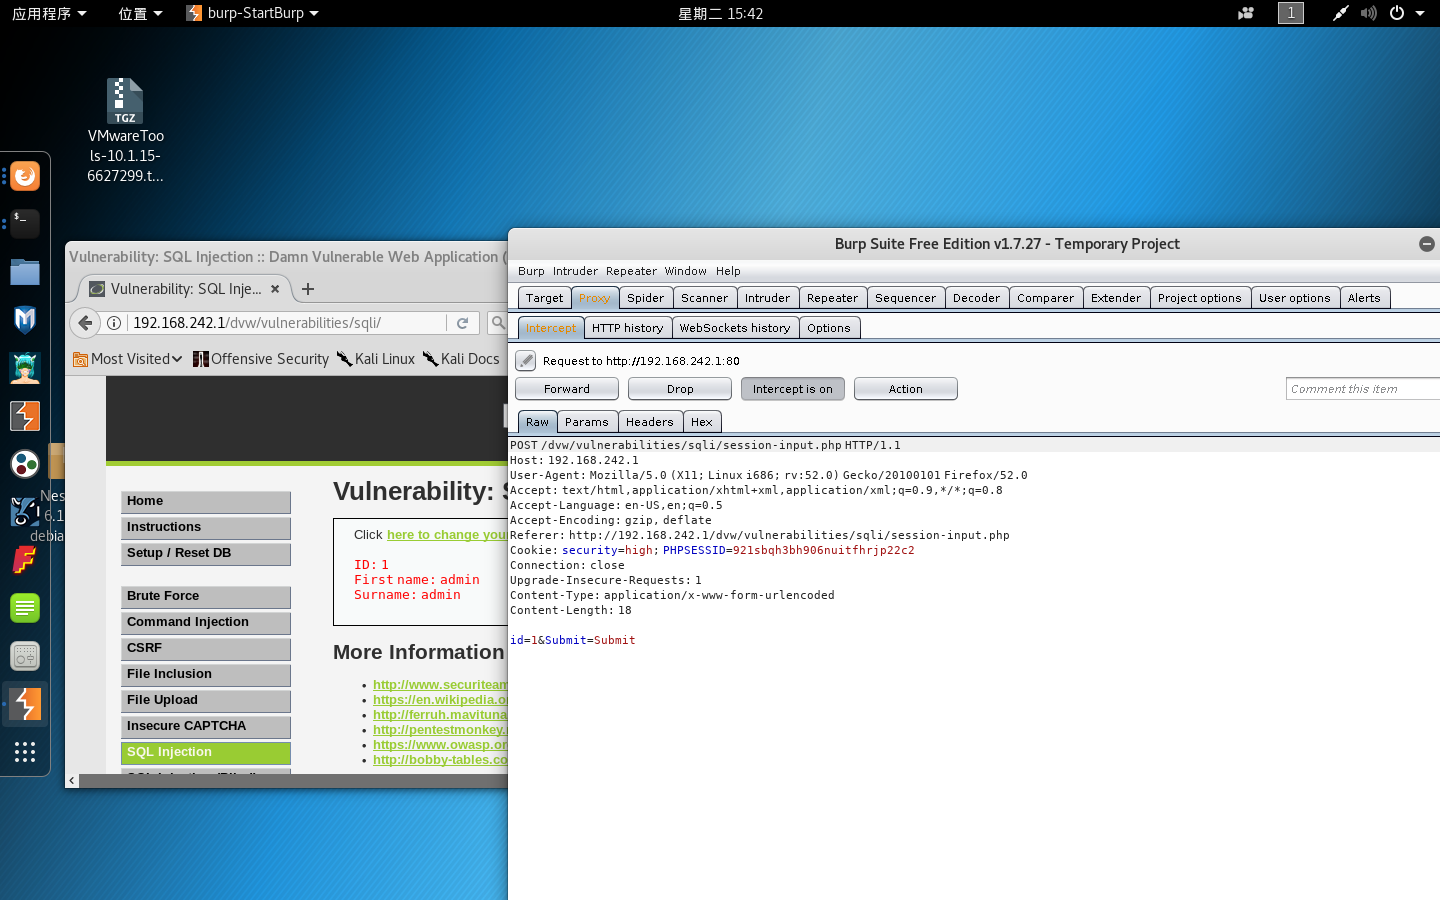
Task: Expand Most Visited bookmarks dropdown
Action: click(x=127, y=359)
